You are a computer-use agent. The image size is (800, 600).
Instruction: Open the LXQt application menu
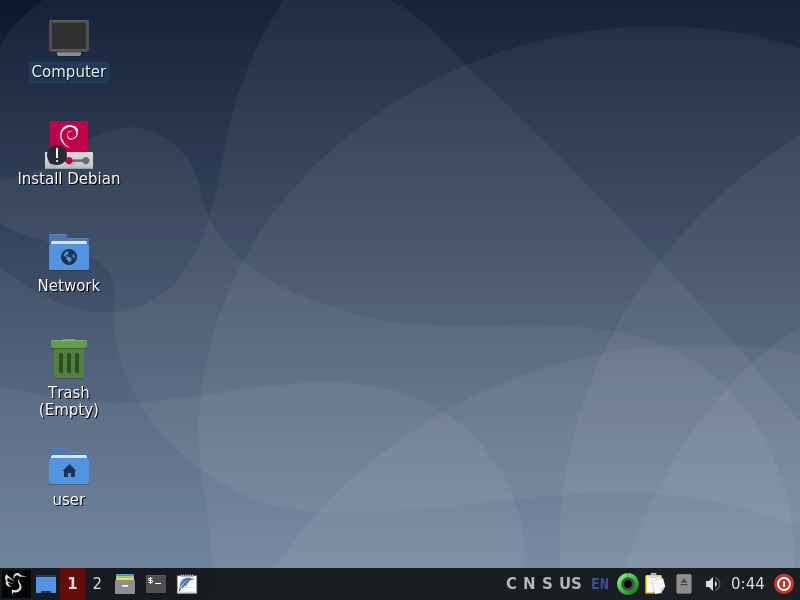tap(15, 584)
